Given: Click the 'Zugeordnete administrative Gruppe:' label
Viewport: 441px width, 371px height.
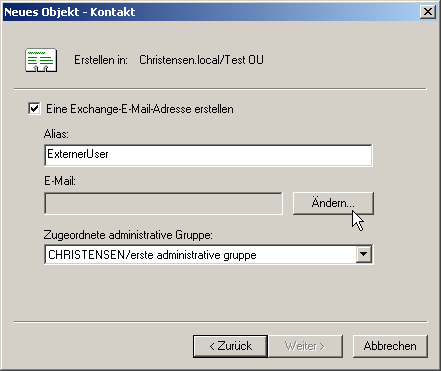Looking at the screenshot, I should [128, 235].
